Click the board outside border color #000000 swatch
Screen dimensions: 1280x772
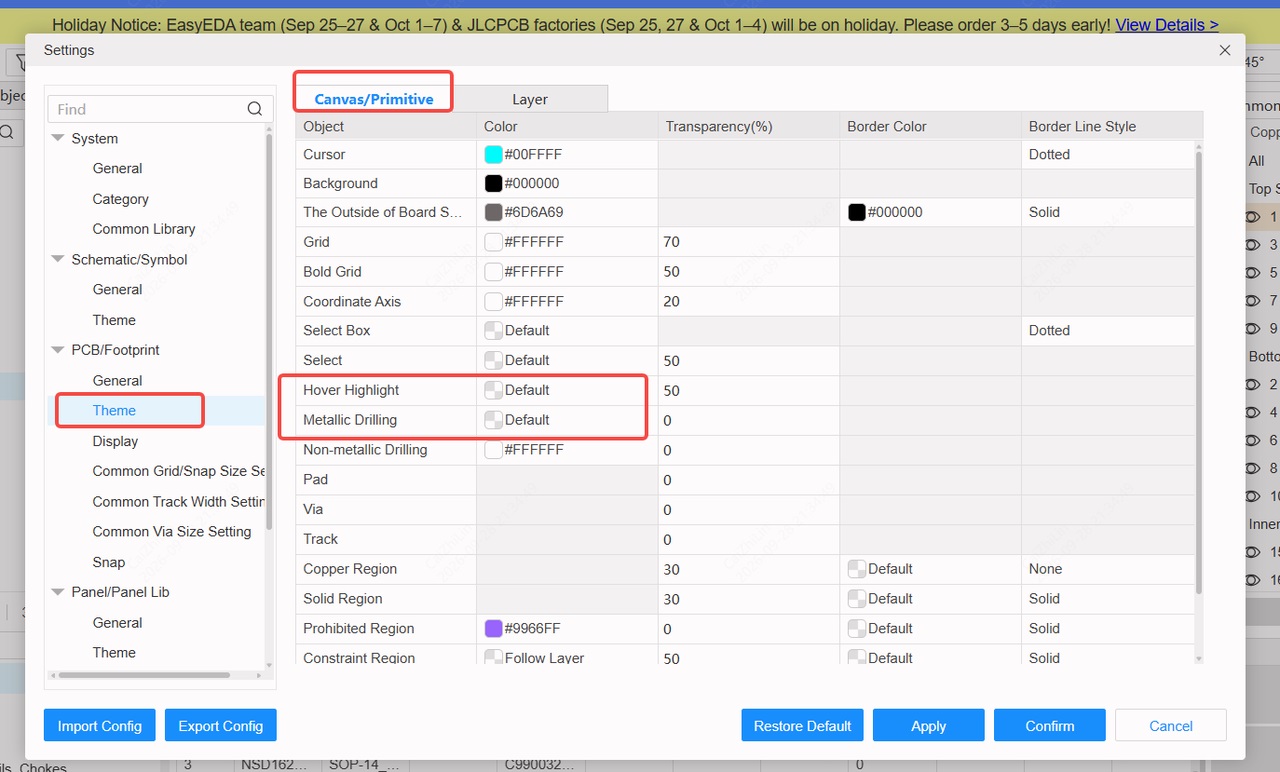(x=857, y=212)
